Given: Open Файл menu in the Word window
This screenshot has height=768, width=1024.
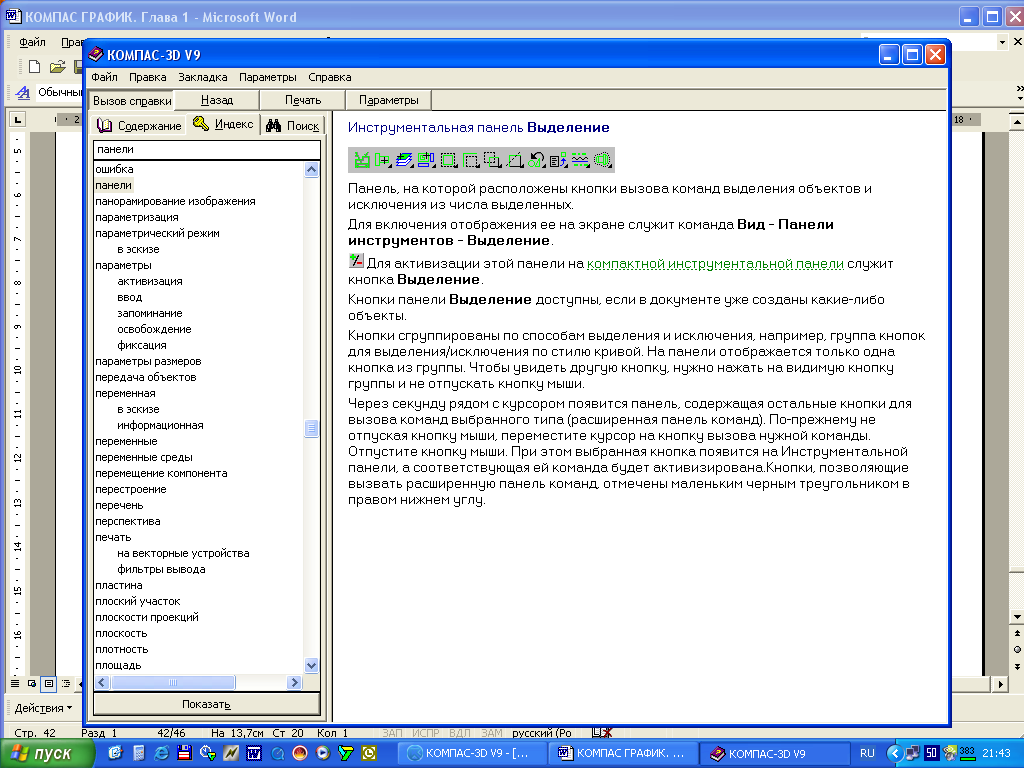Looking at the screenshot, I should tap(32, 42).
